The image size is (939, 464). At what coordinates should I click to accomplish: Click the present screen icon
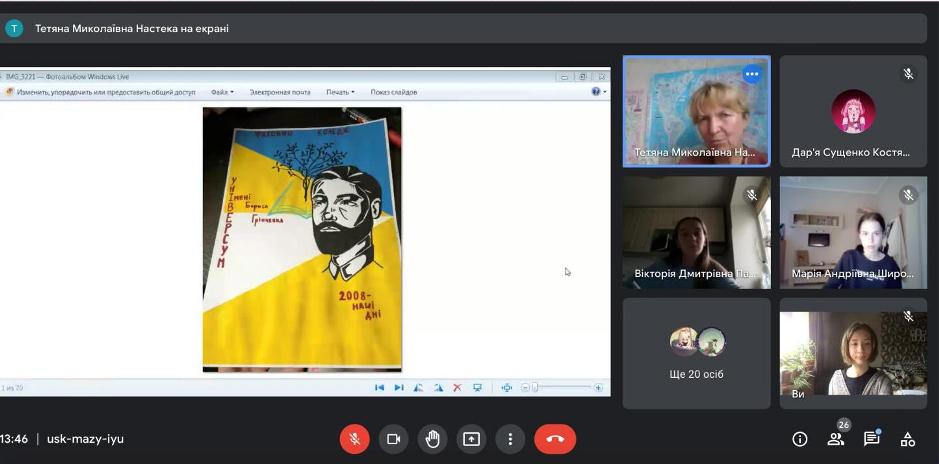(471, 439)
